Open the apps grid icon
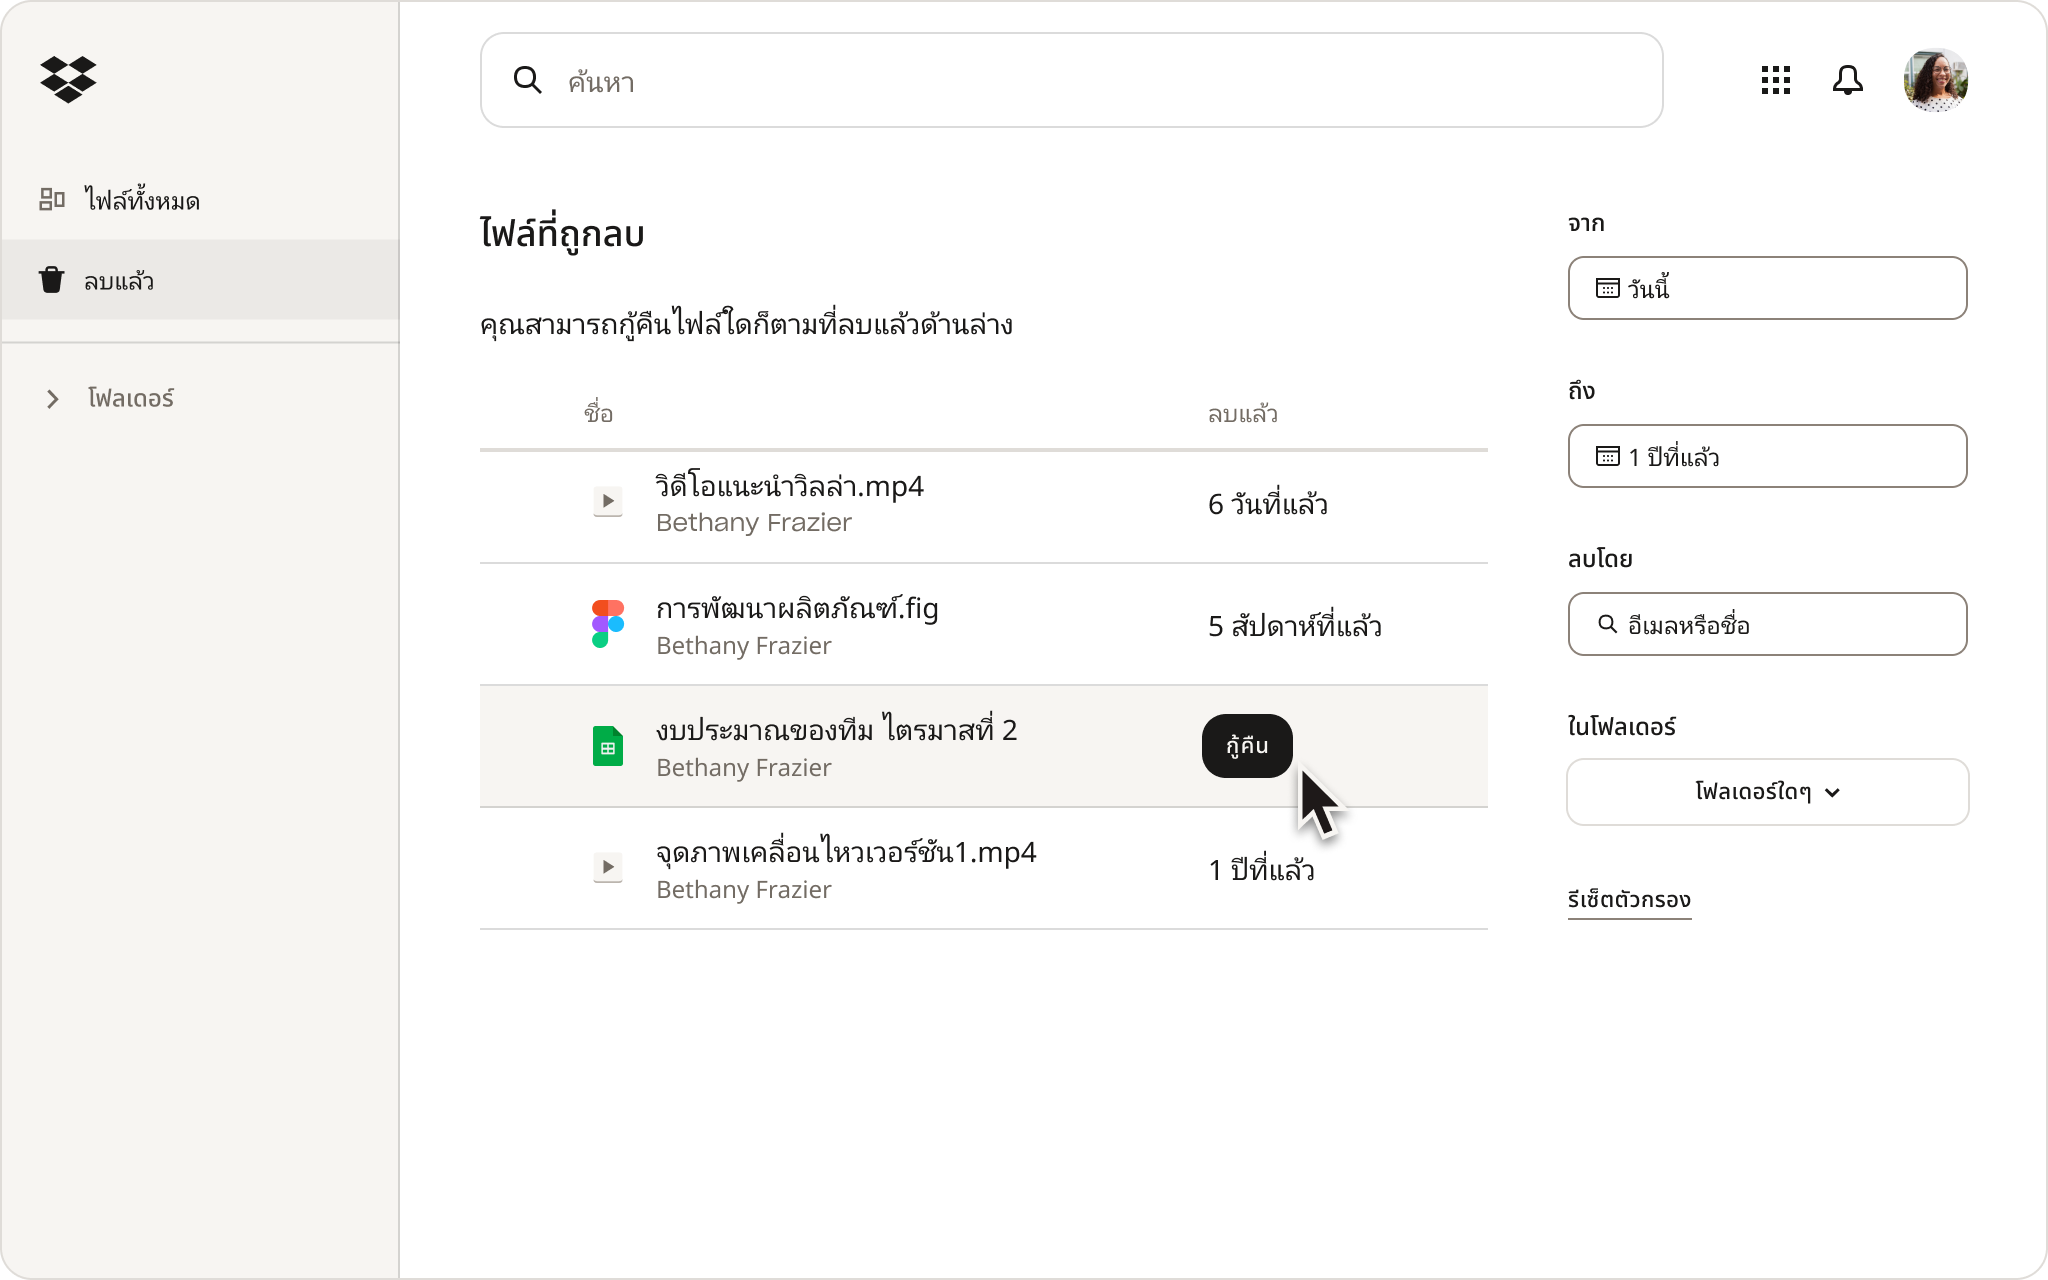2048x1280 pixels. click(x=1775, y=80)
